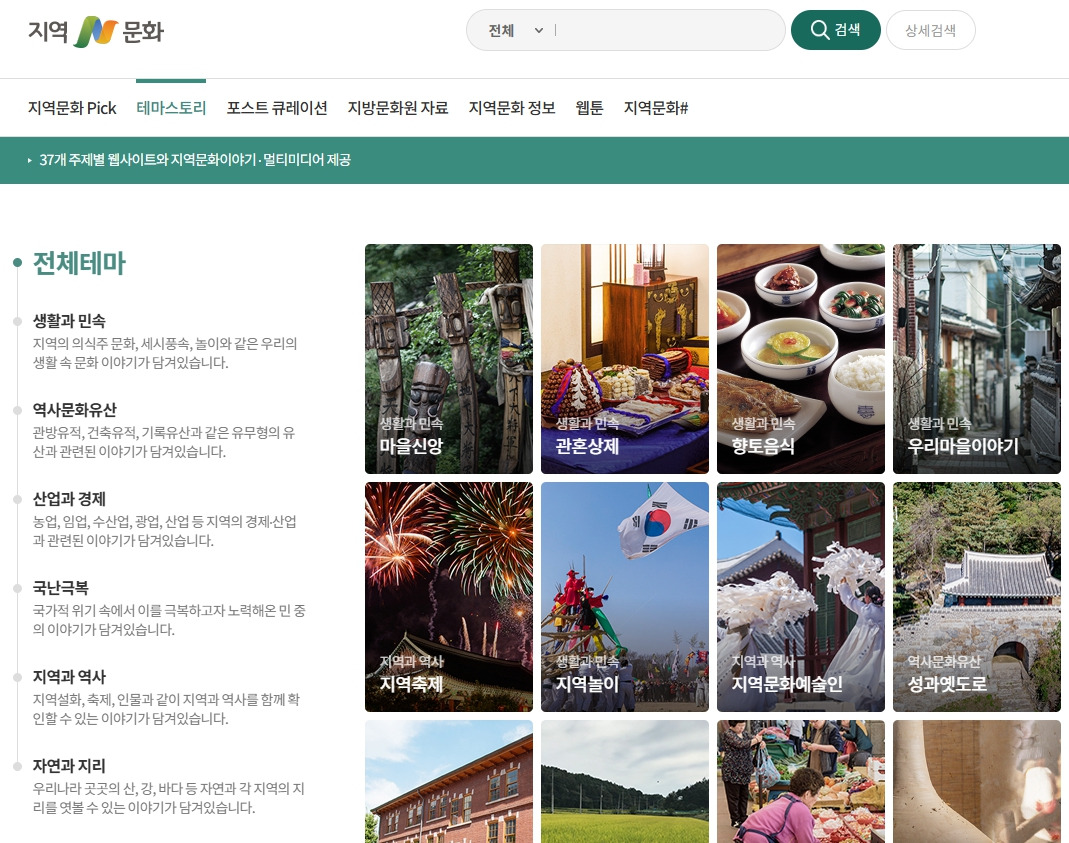Screen dimensions: 1069x843
Task: Open the red brick building card
Action: point(449,782)
